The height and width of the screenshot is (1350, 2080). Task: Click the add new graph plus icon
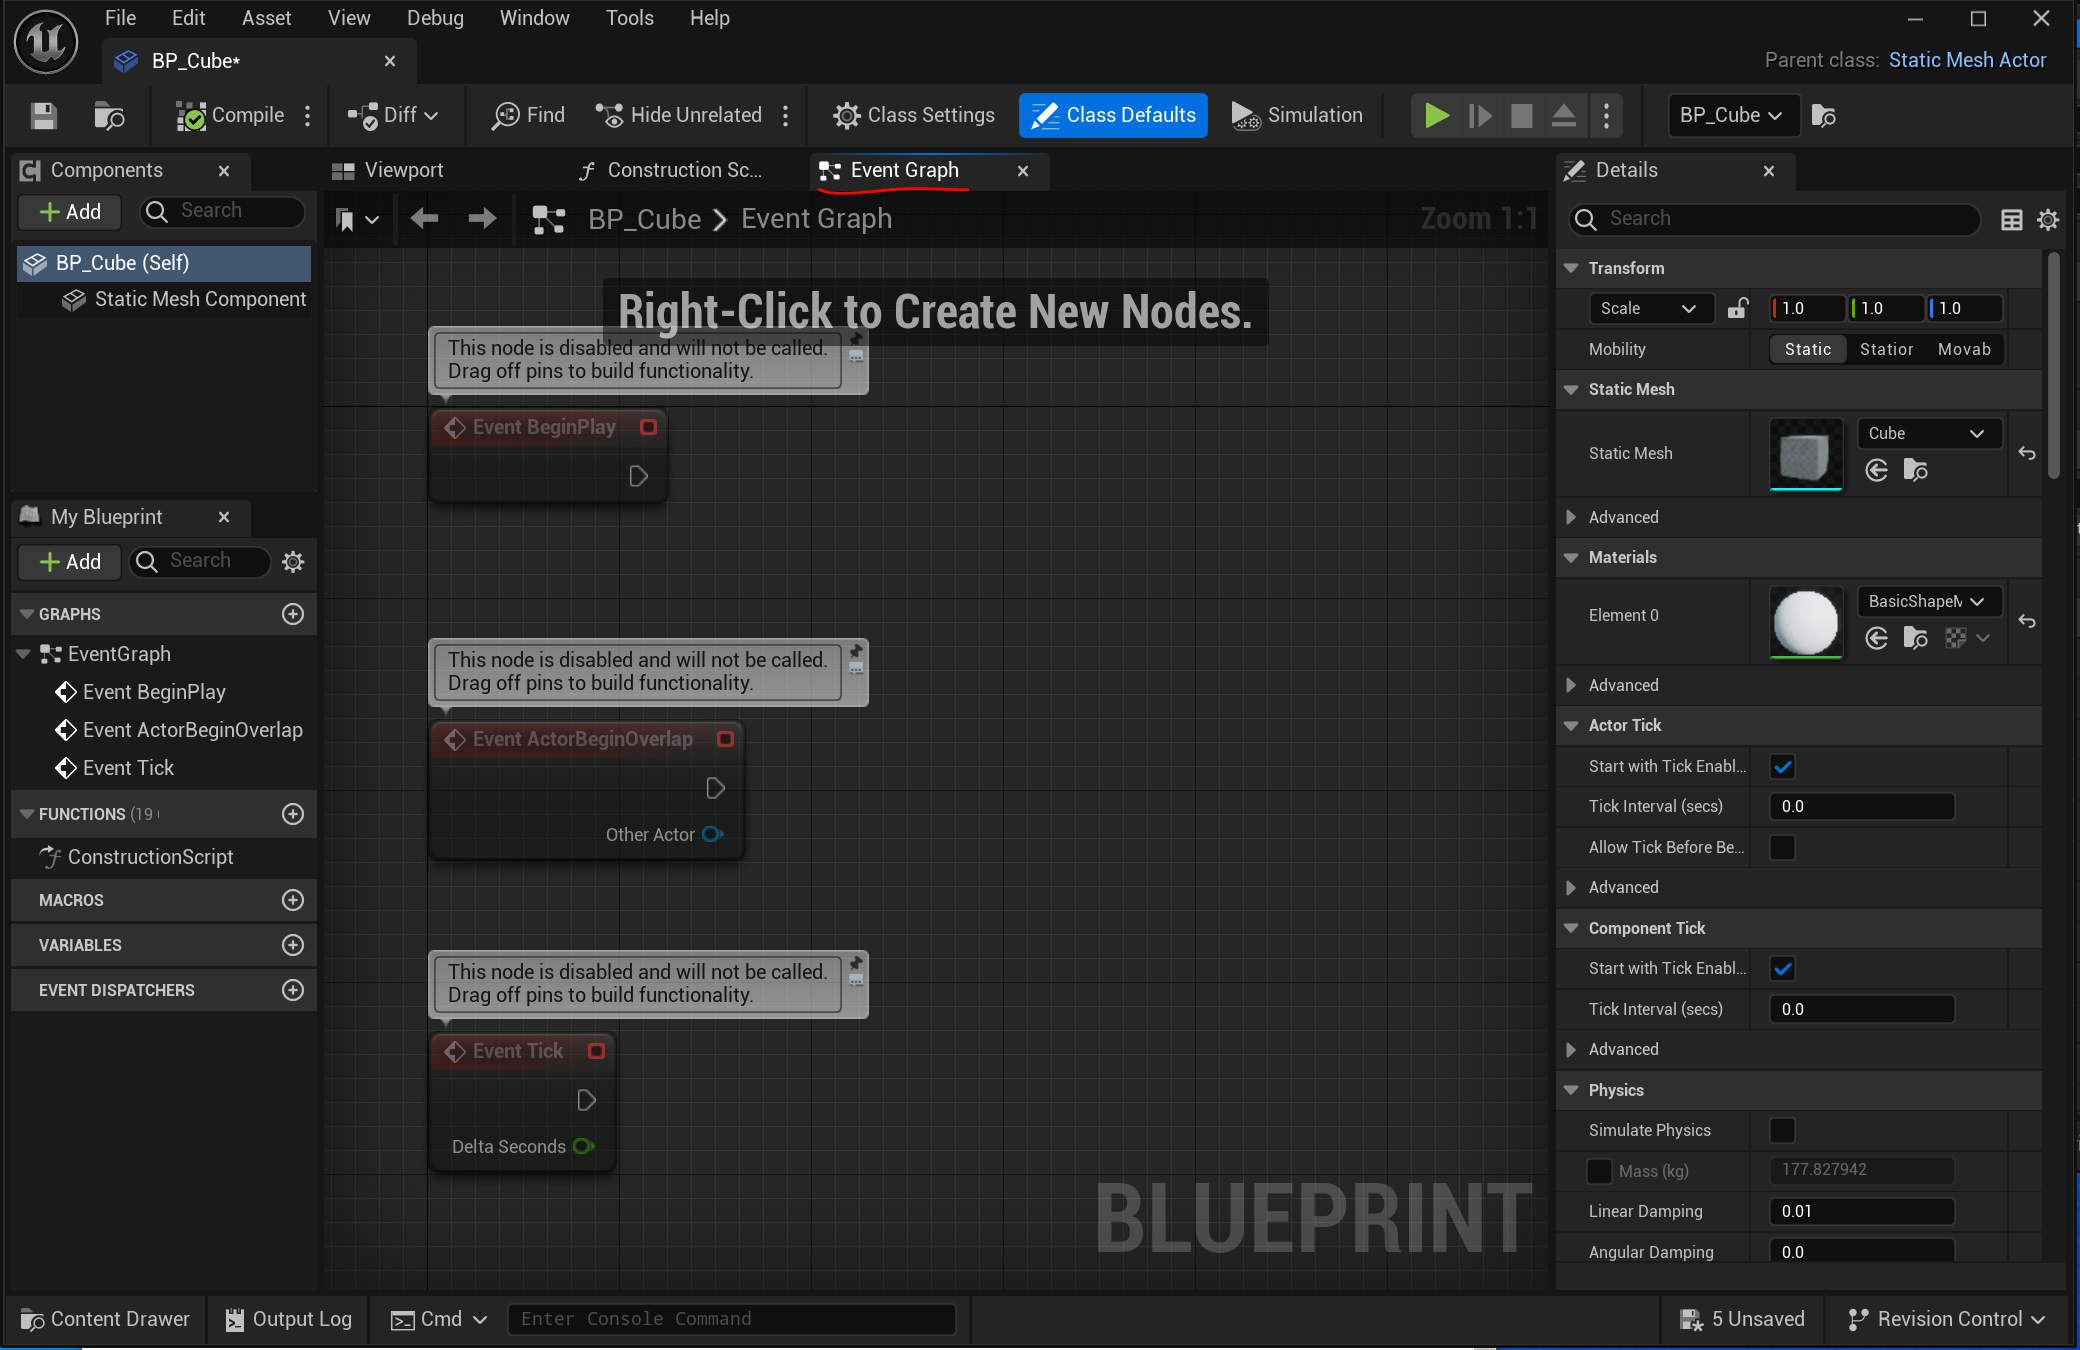click(x=292, y=614)
